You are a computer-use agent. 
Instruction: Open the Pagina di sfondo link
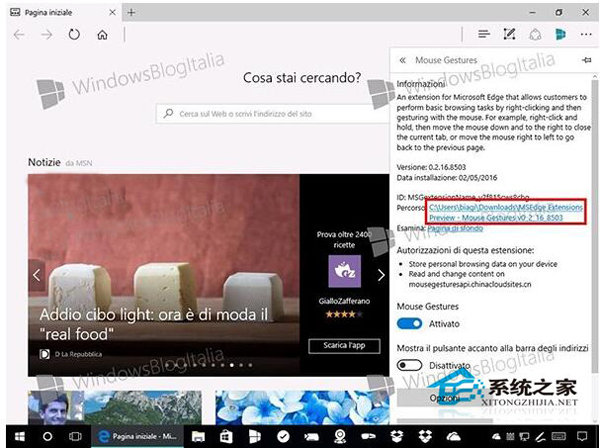[x=455, y=228]
